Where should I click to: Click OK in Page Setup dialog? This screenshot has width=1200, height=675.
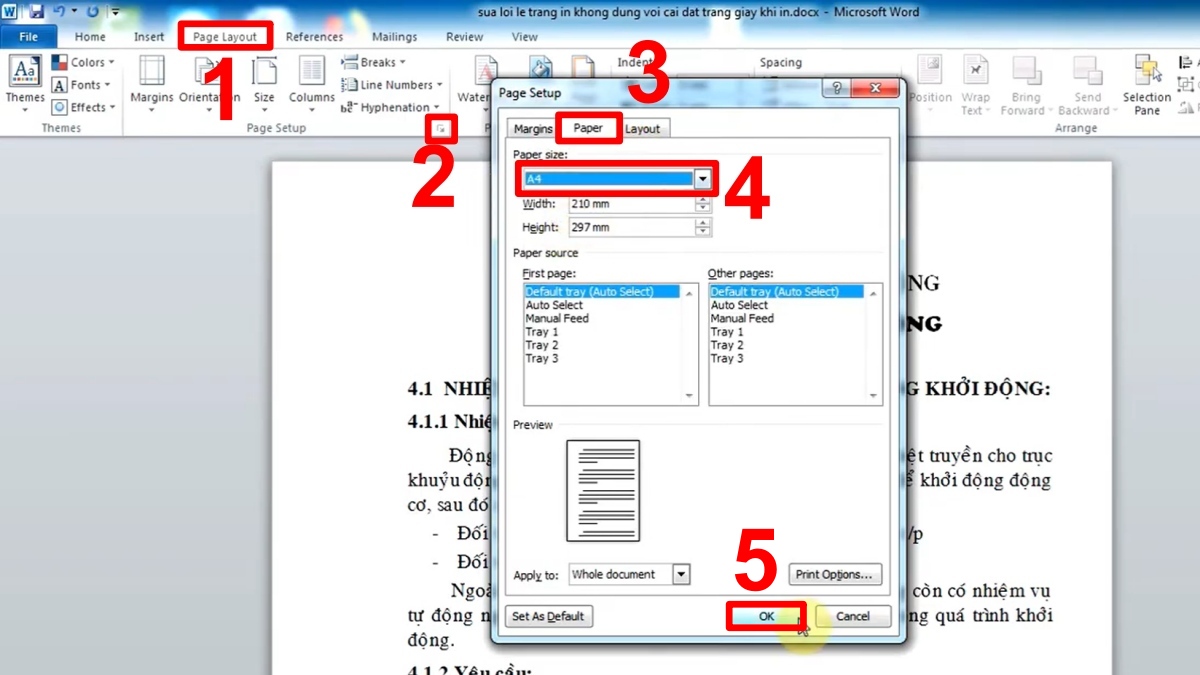pos(766,616)
